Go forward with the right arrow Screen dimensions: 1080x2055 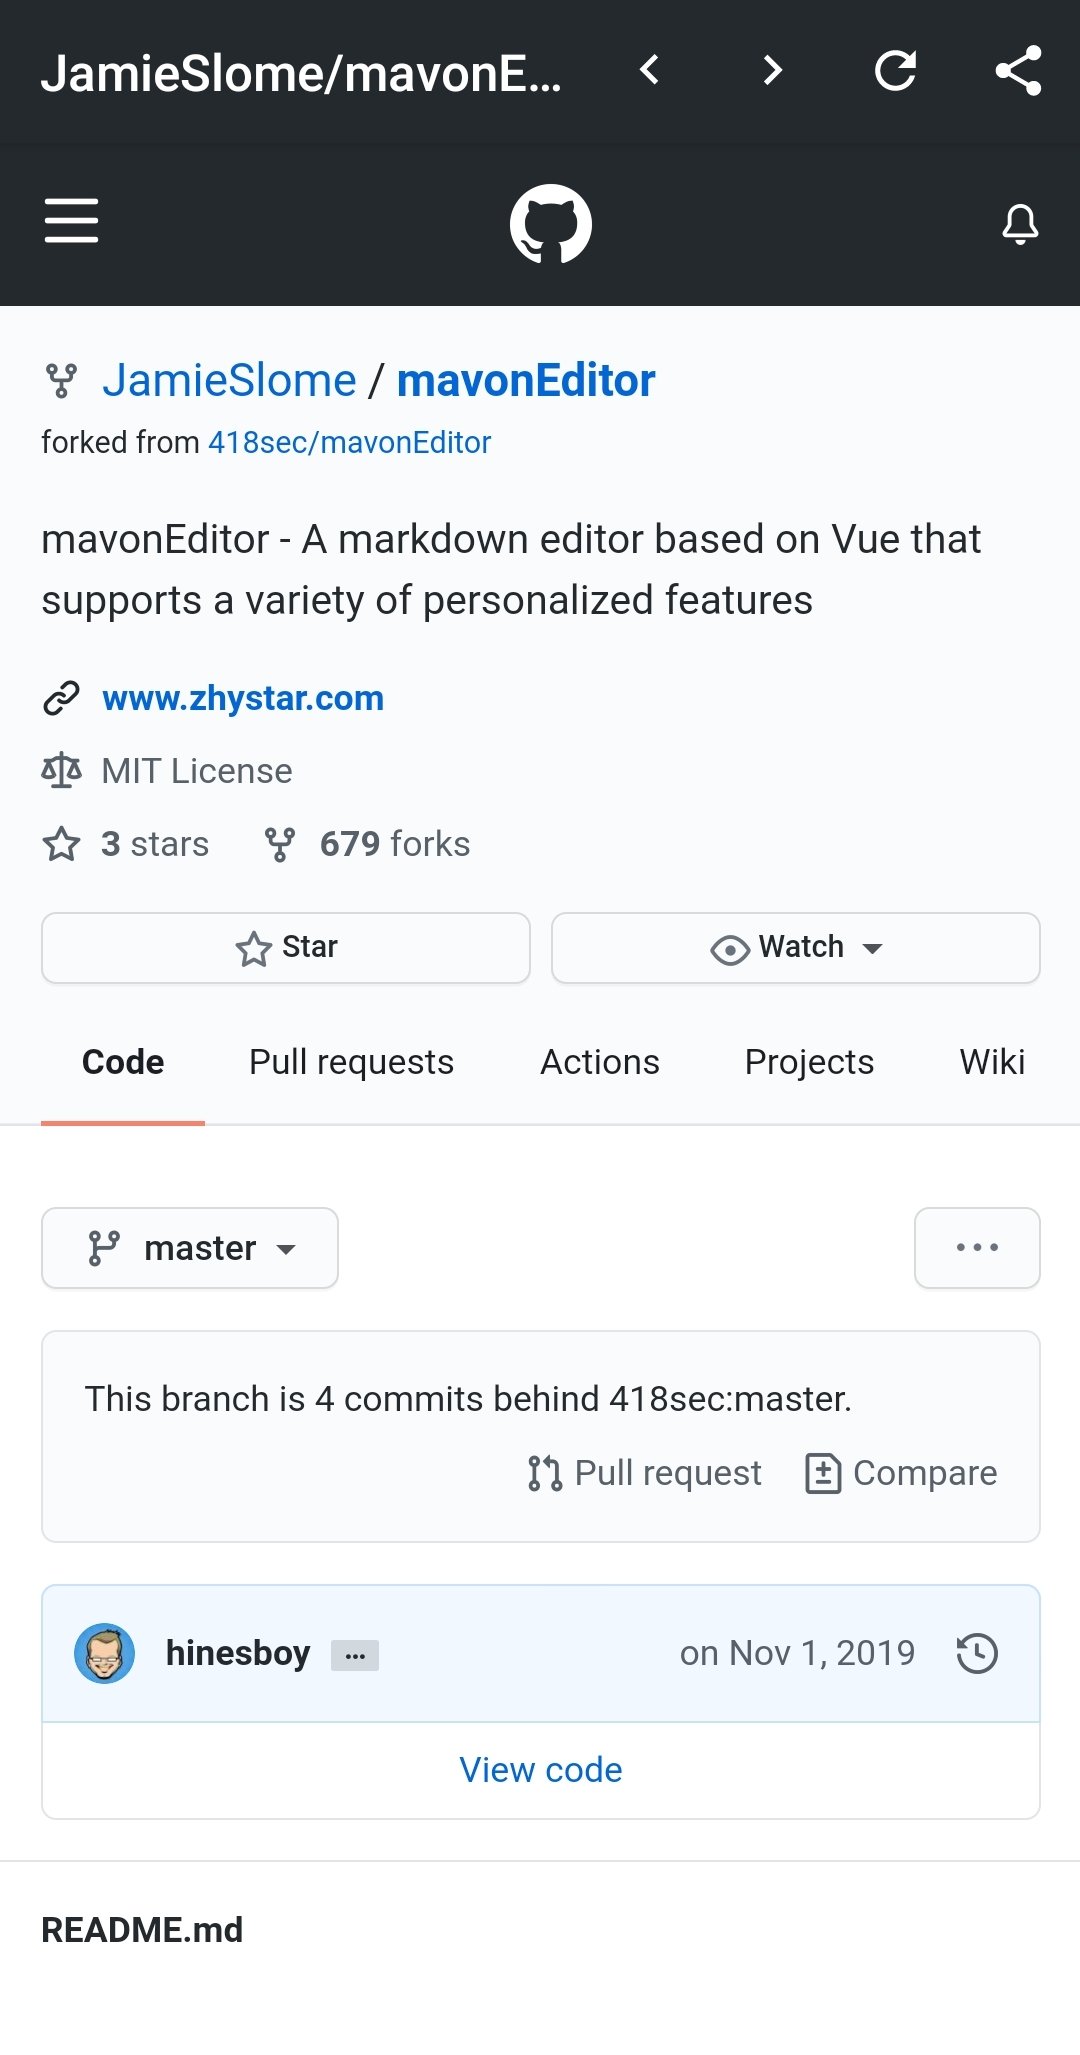click(x=772, y=70)
